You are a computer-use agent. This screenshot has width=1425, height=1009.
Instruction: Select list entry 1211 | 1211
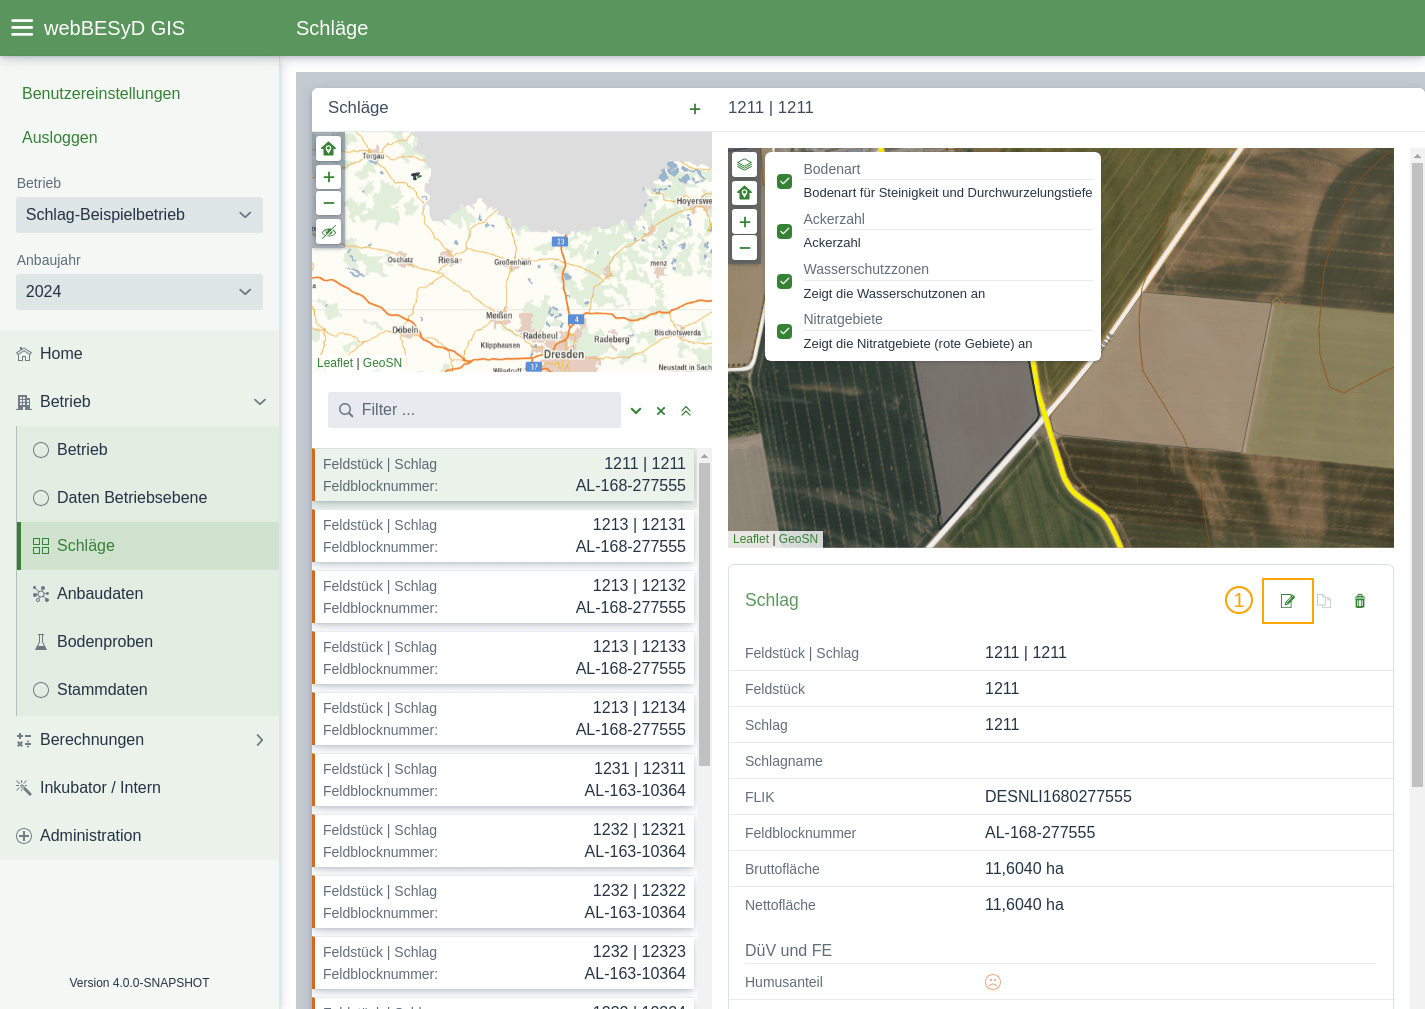pyautogui.click(x=503, y=475)
